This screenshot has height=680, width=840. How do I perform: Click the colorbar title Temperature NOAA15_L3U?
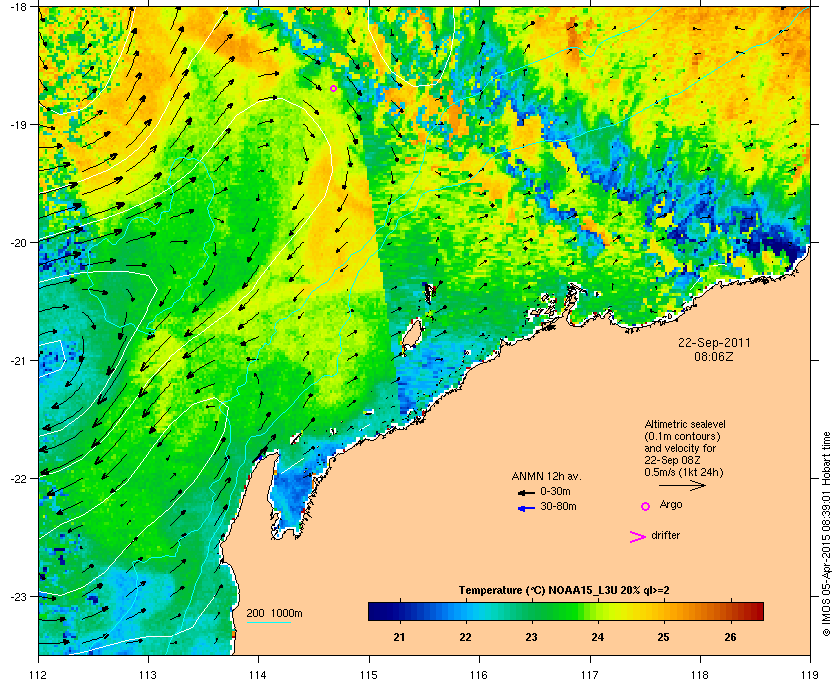[x=564, y=591]
